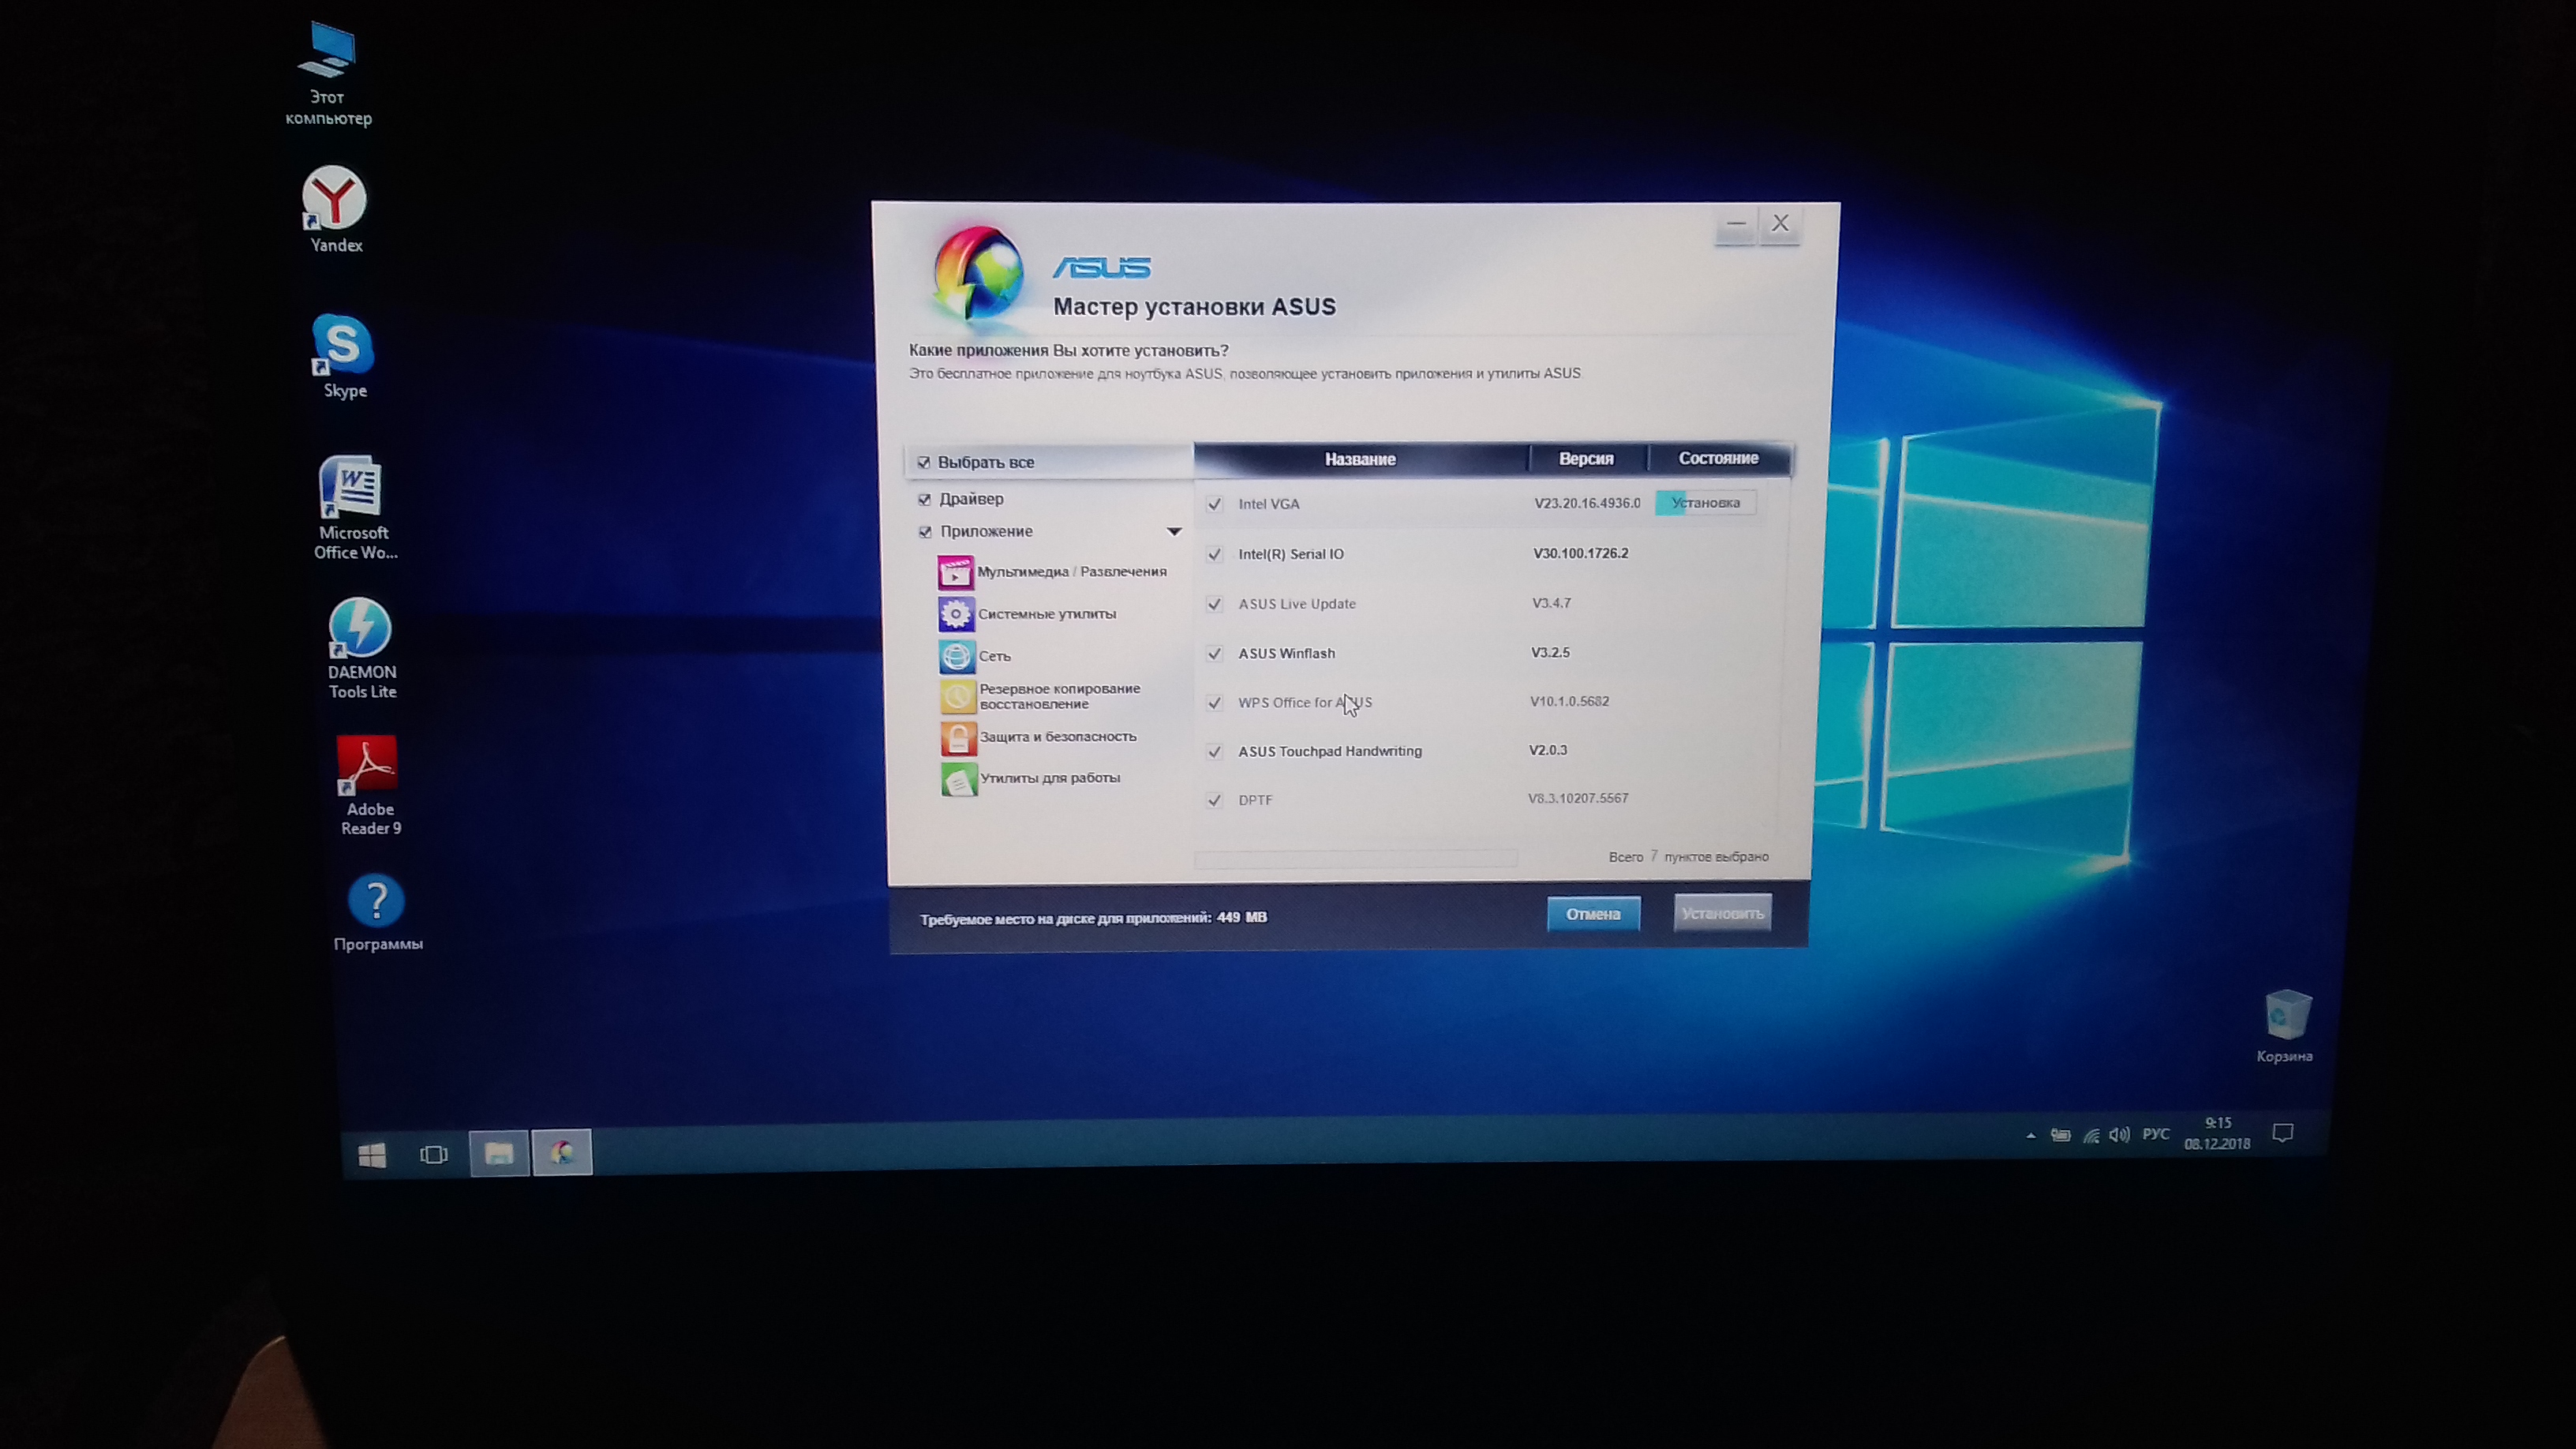2576x1449 pixels.
Task: Launch DAEMON Tools Lite shortcut
Action: 361,649
